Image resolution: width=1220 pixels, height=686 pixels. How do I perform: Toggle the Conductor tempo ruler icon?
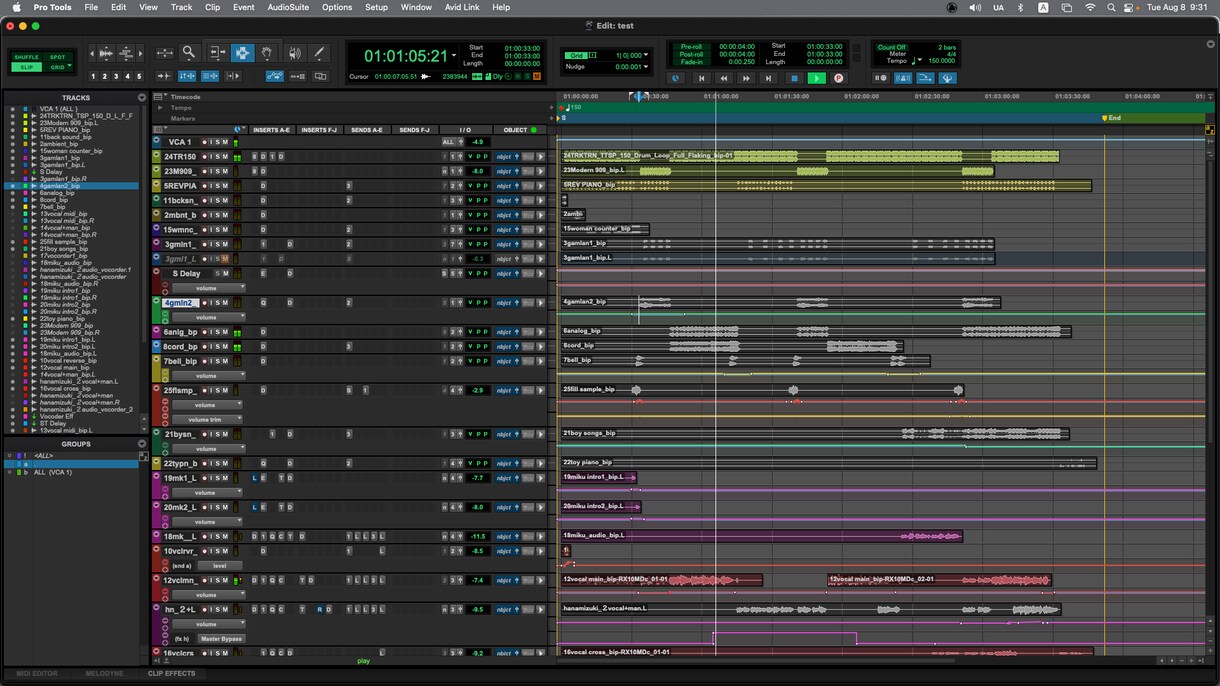click(x=926, y=78)
